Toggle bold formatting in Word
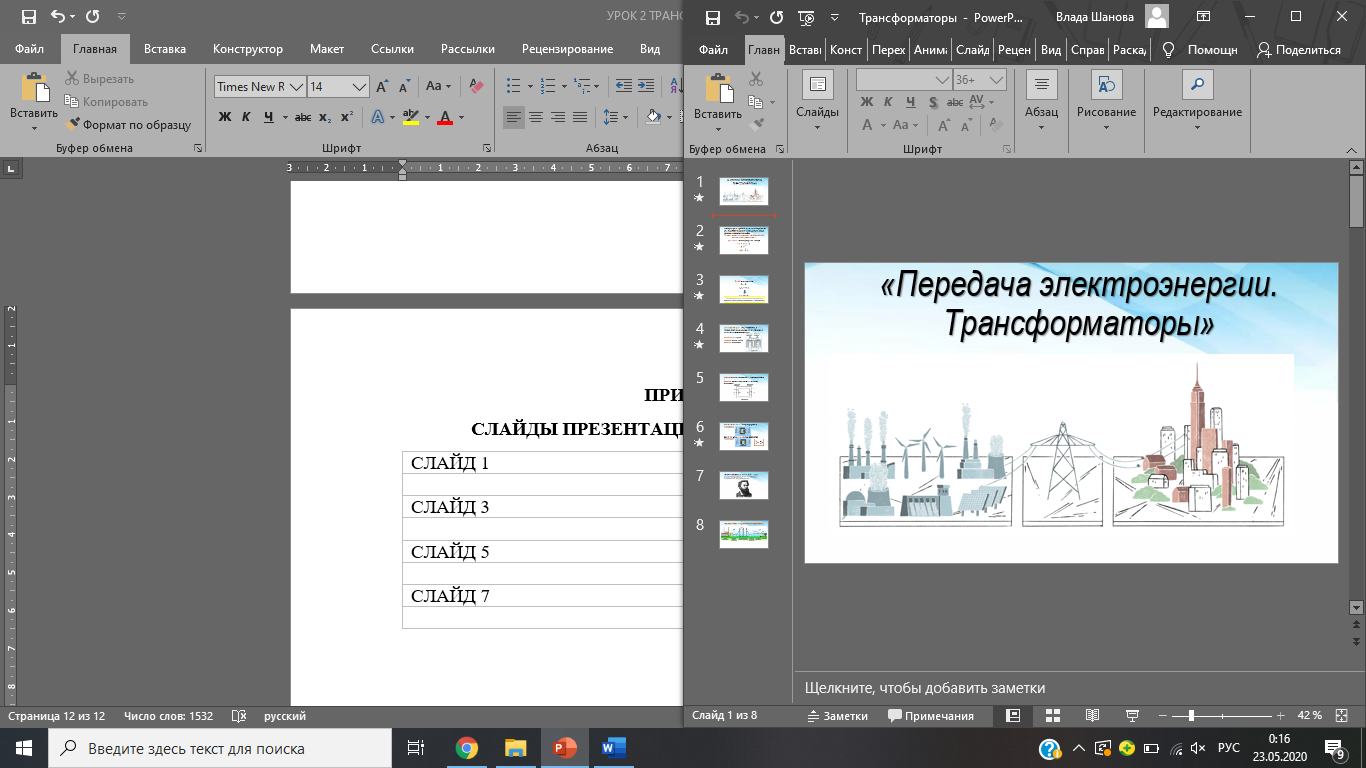Screen dimensions: 1366x768 (225, 117)
